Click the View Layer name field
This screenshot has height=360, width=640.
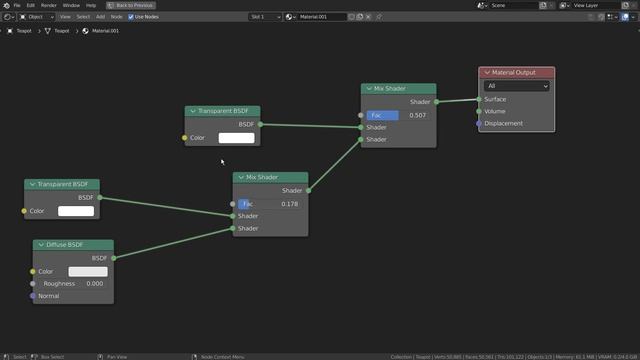click(596, 5)
